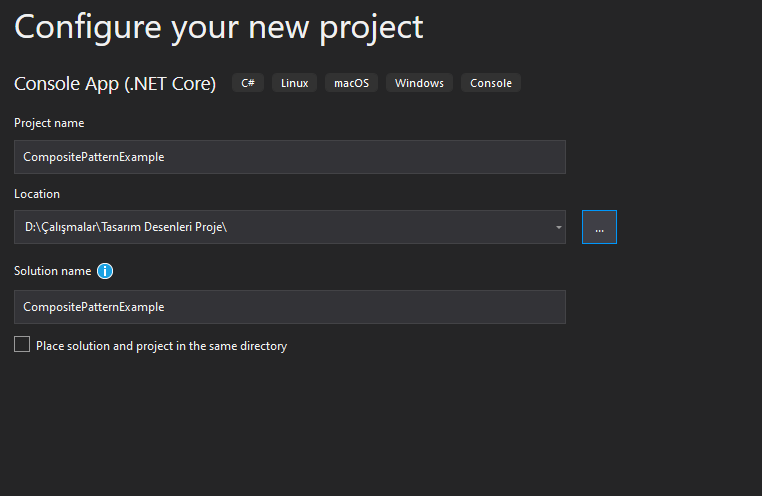The image size is (762, 496).
Task: Click the Console App (.NET Core) template title
Action: click(115, 84)
